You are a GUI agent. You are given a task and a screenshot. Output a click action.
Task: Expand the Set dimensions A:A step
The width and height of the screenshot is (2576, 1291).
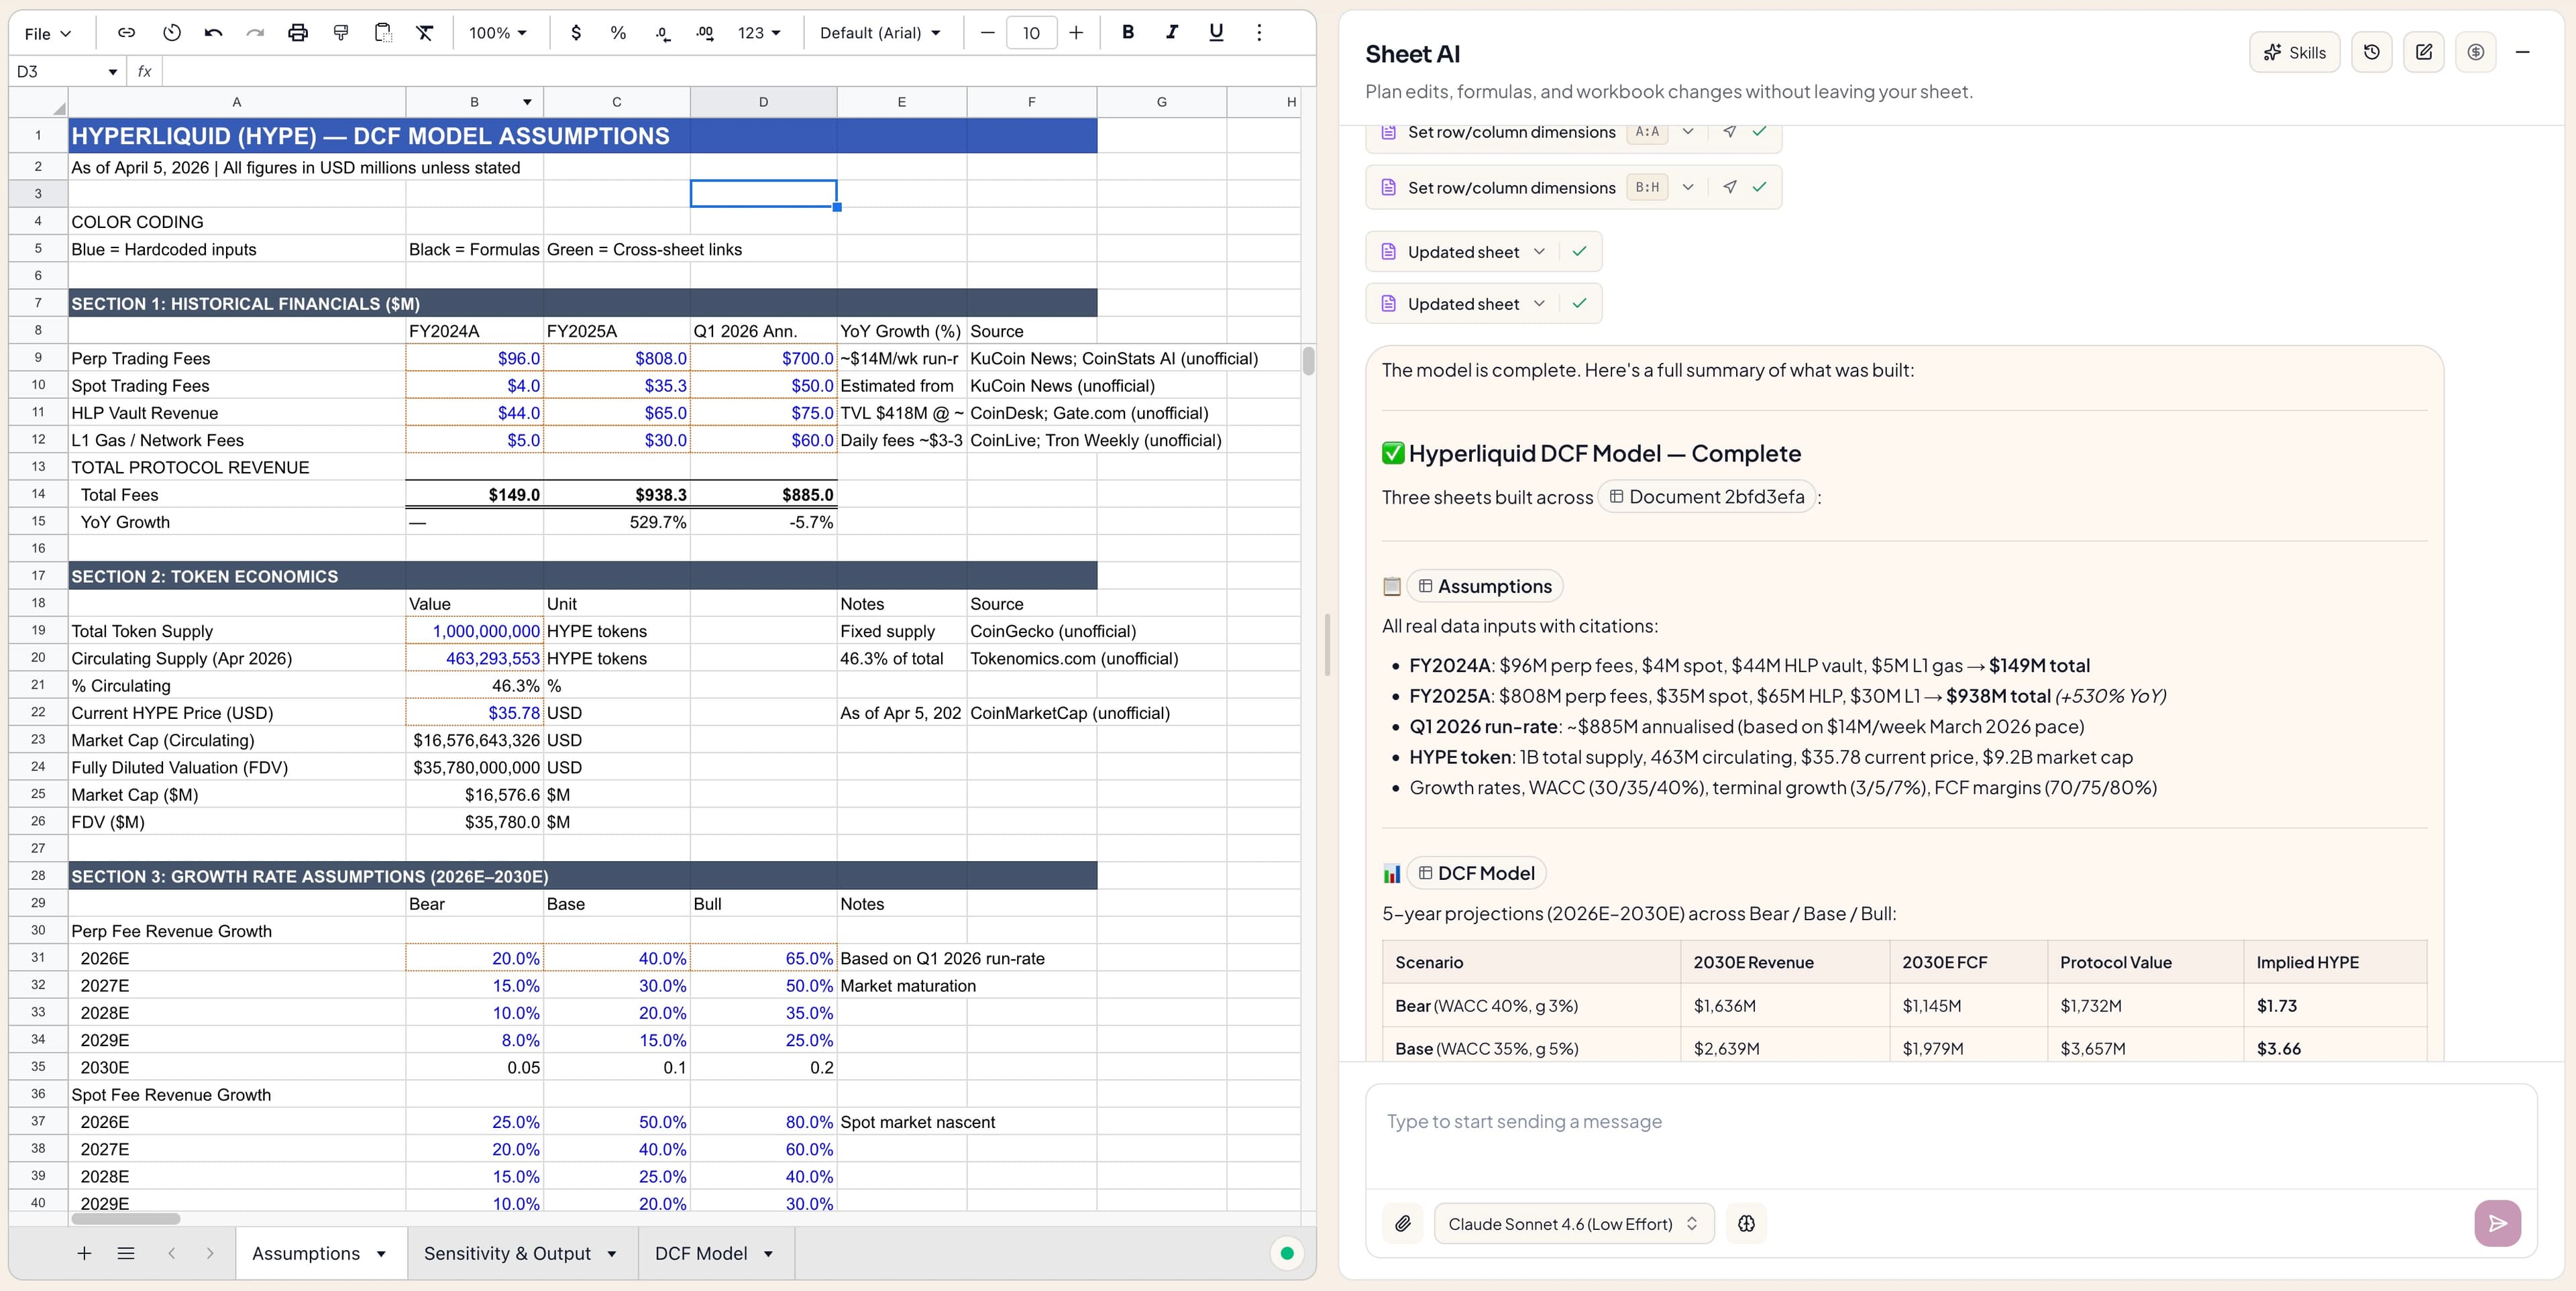pyautogui.click(x=1688, y=132)
